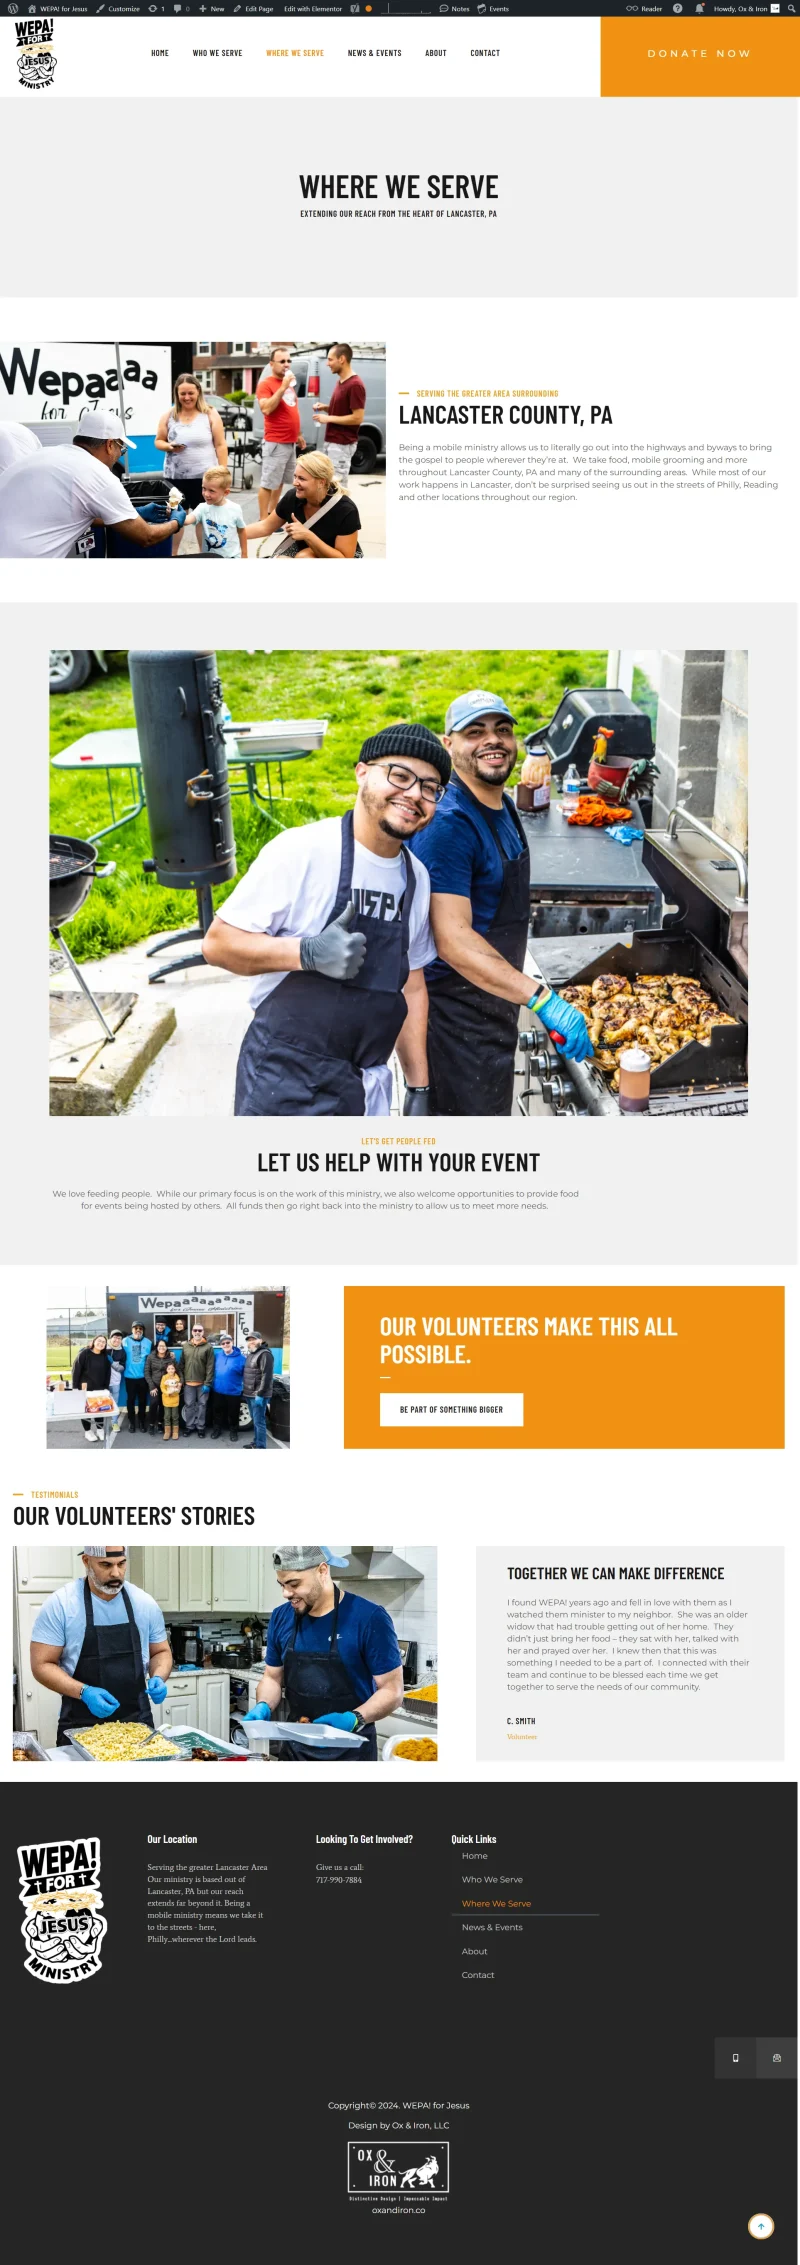Click the search magnifier in admin bar
Image resolution: width=800 pixels, height=2265 pixels.
point(791,8)
